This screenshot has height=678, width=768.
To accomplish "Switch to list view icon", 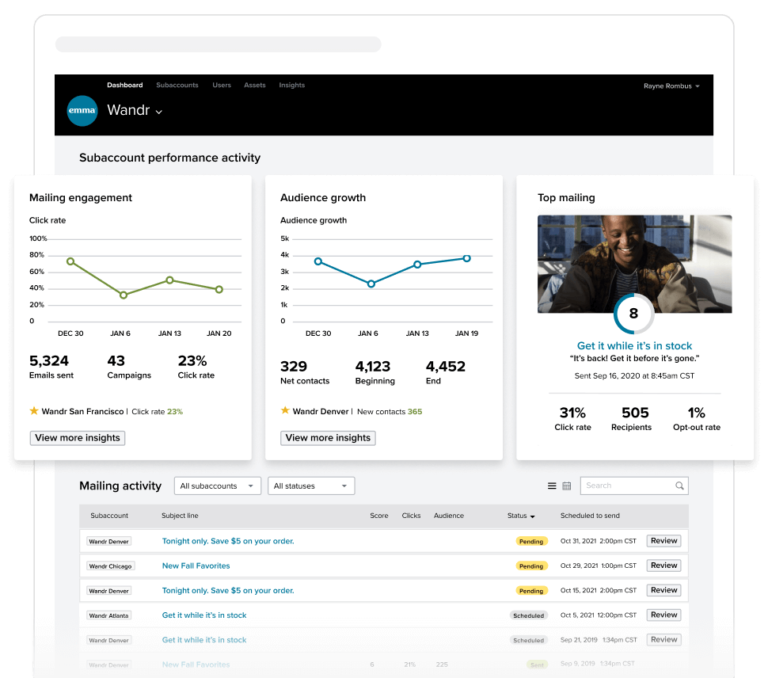I will (x=552, y=486).
